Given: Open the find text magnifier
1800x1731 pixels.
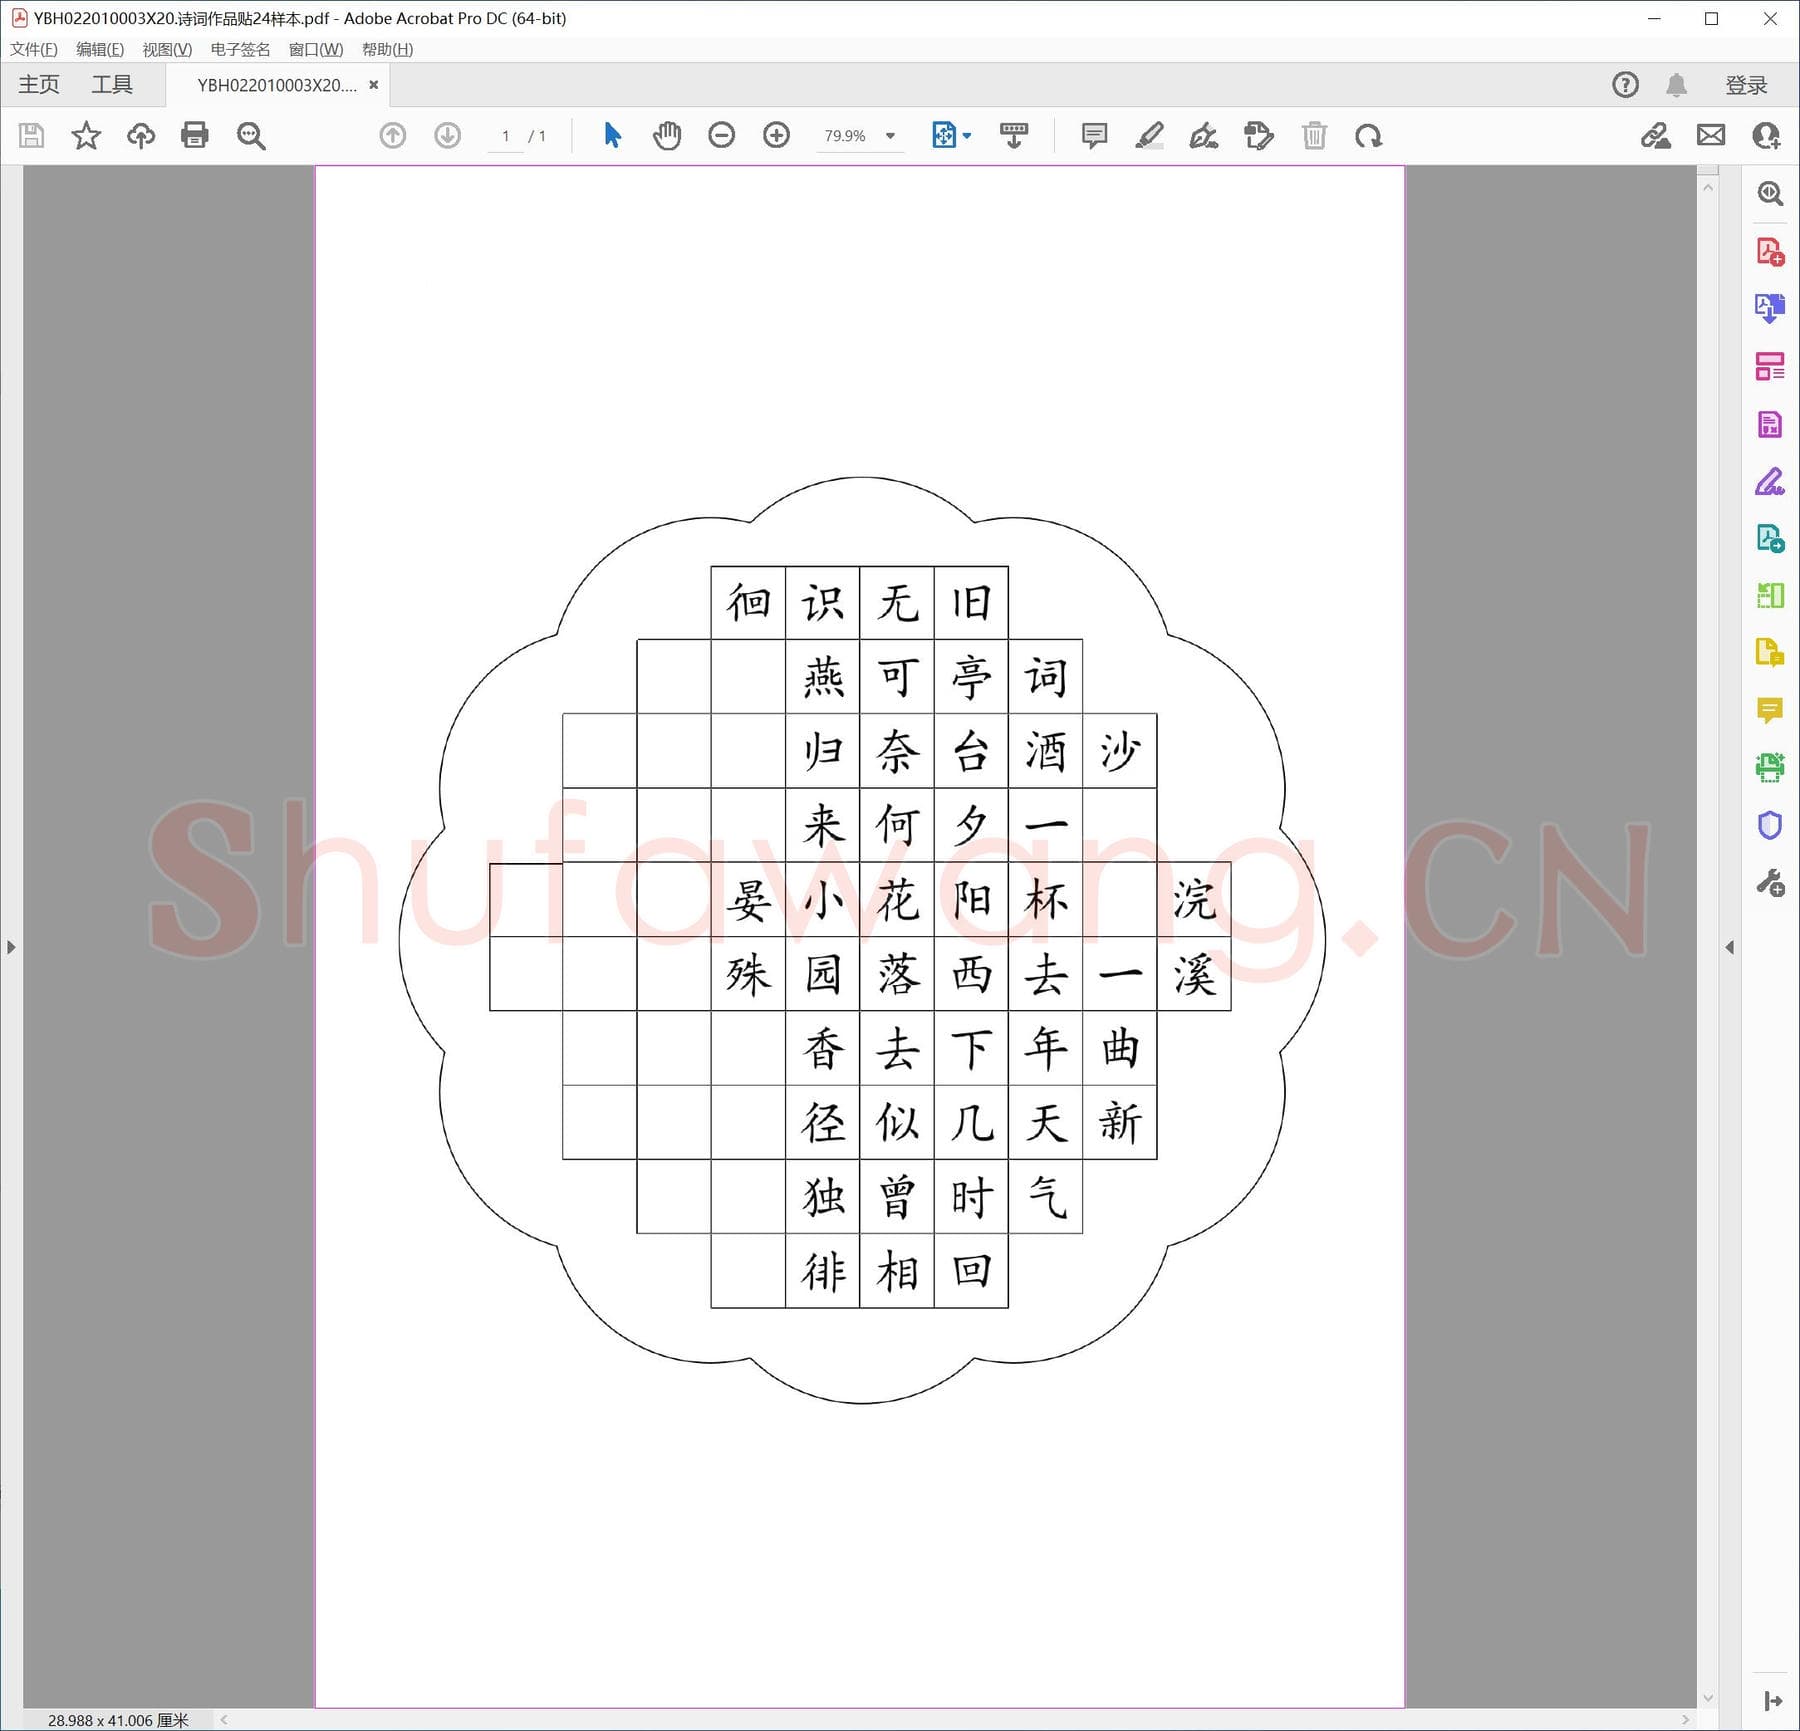Looking at the screenshot, I should tap(251, 136).
